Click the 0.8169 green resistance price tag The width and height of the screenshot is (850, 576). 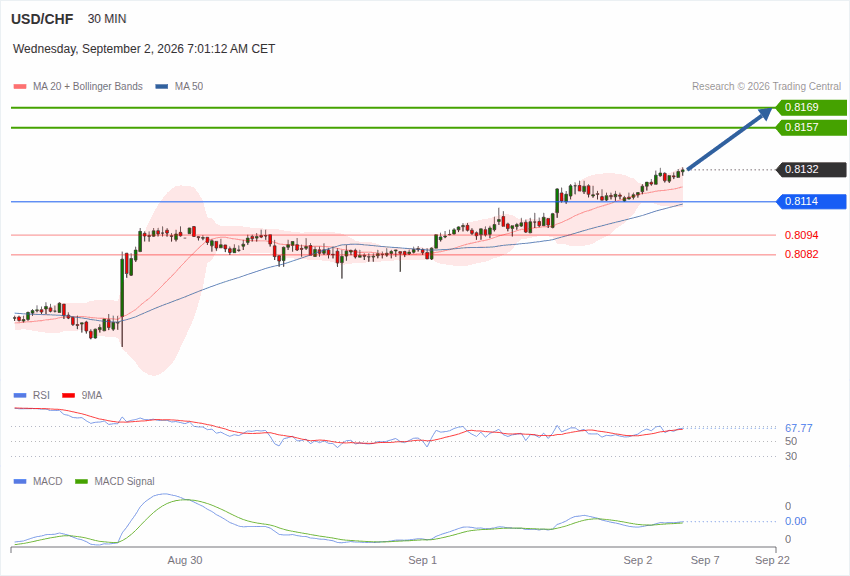[x=811, y=107]
